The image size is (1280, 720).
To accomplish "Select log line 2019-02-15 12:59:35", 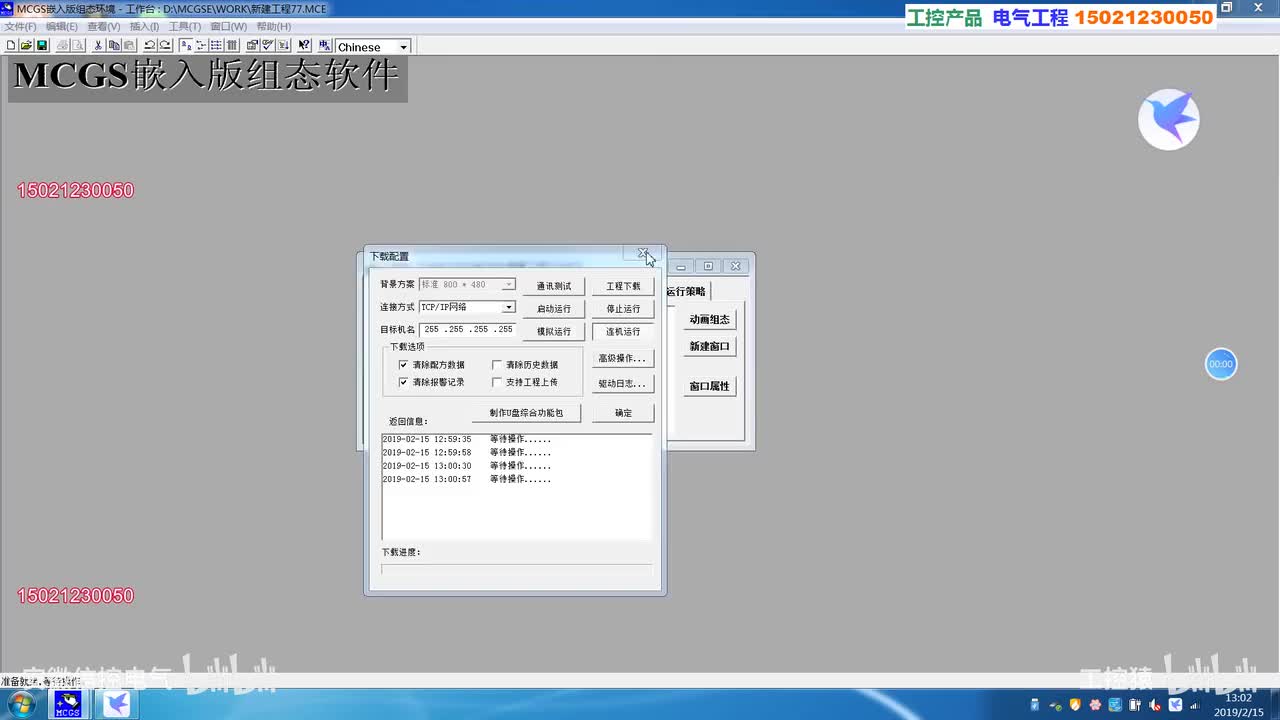I will (x=466, y=439).
